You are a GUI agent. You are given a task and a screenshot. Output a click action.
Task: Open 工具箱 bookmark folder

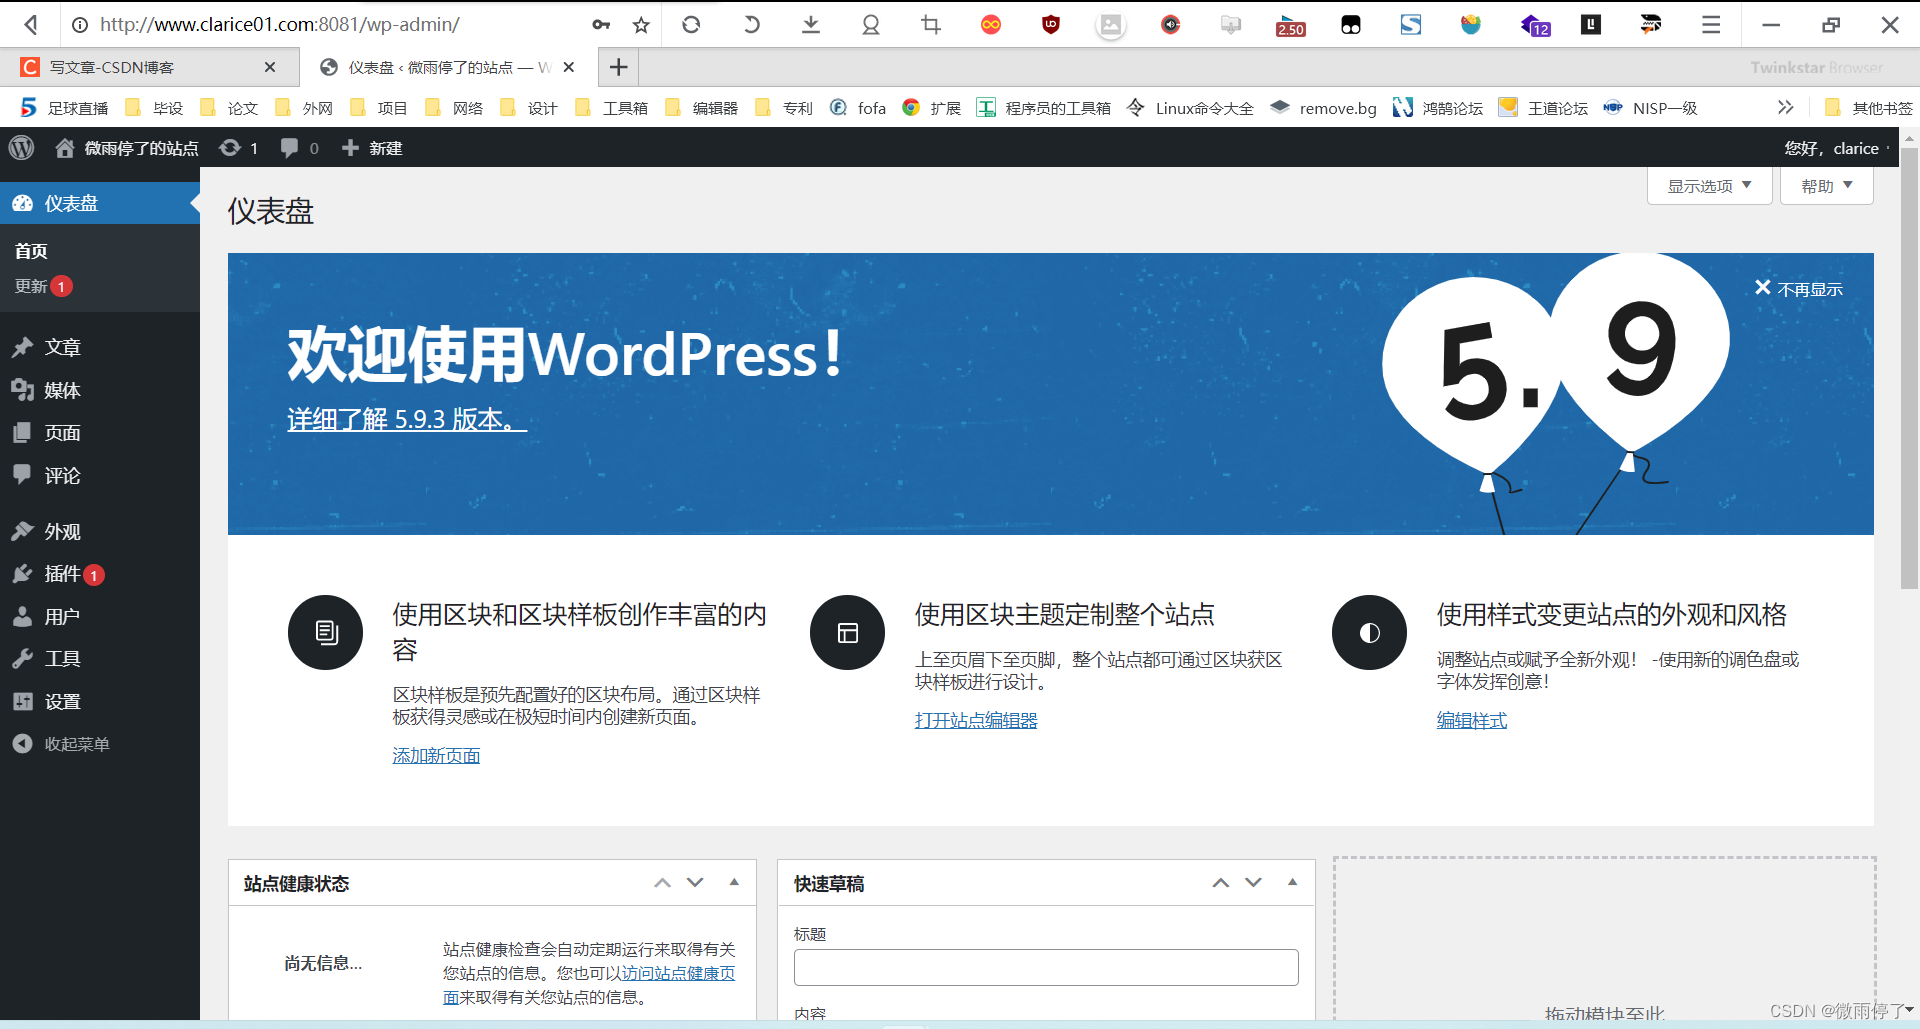[612, 108]
